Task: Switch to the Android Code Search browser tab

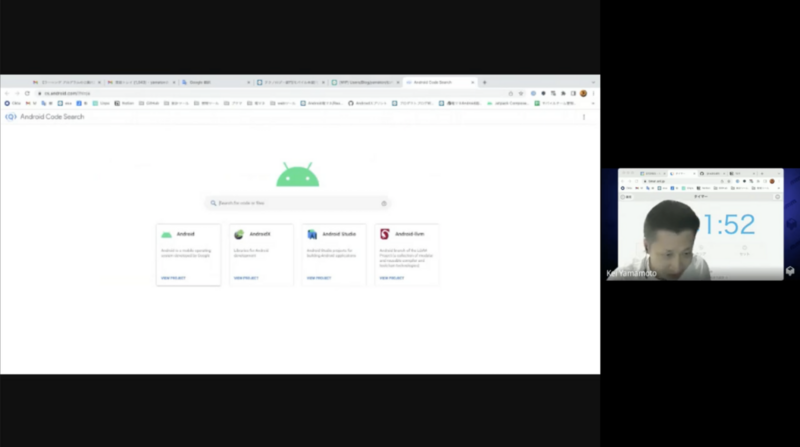Action: pyautogui.click(x=439, y=82)
